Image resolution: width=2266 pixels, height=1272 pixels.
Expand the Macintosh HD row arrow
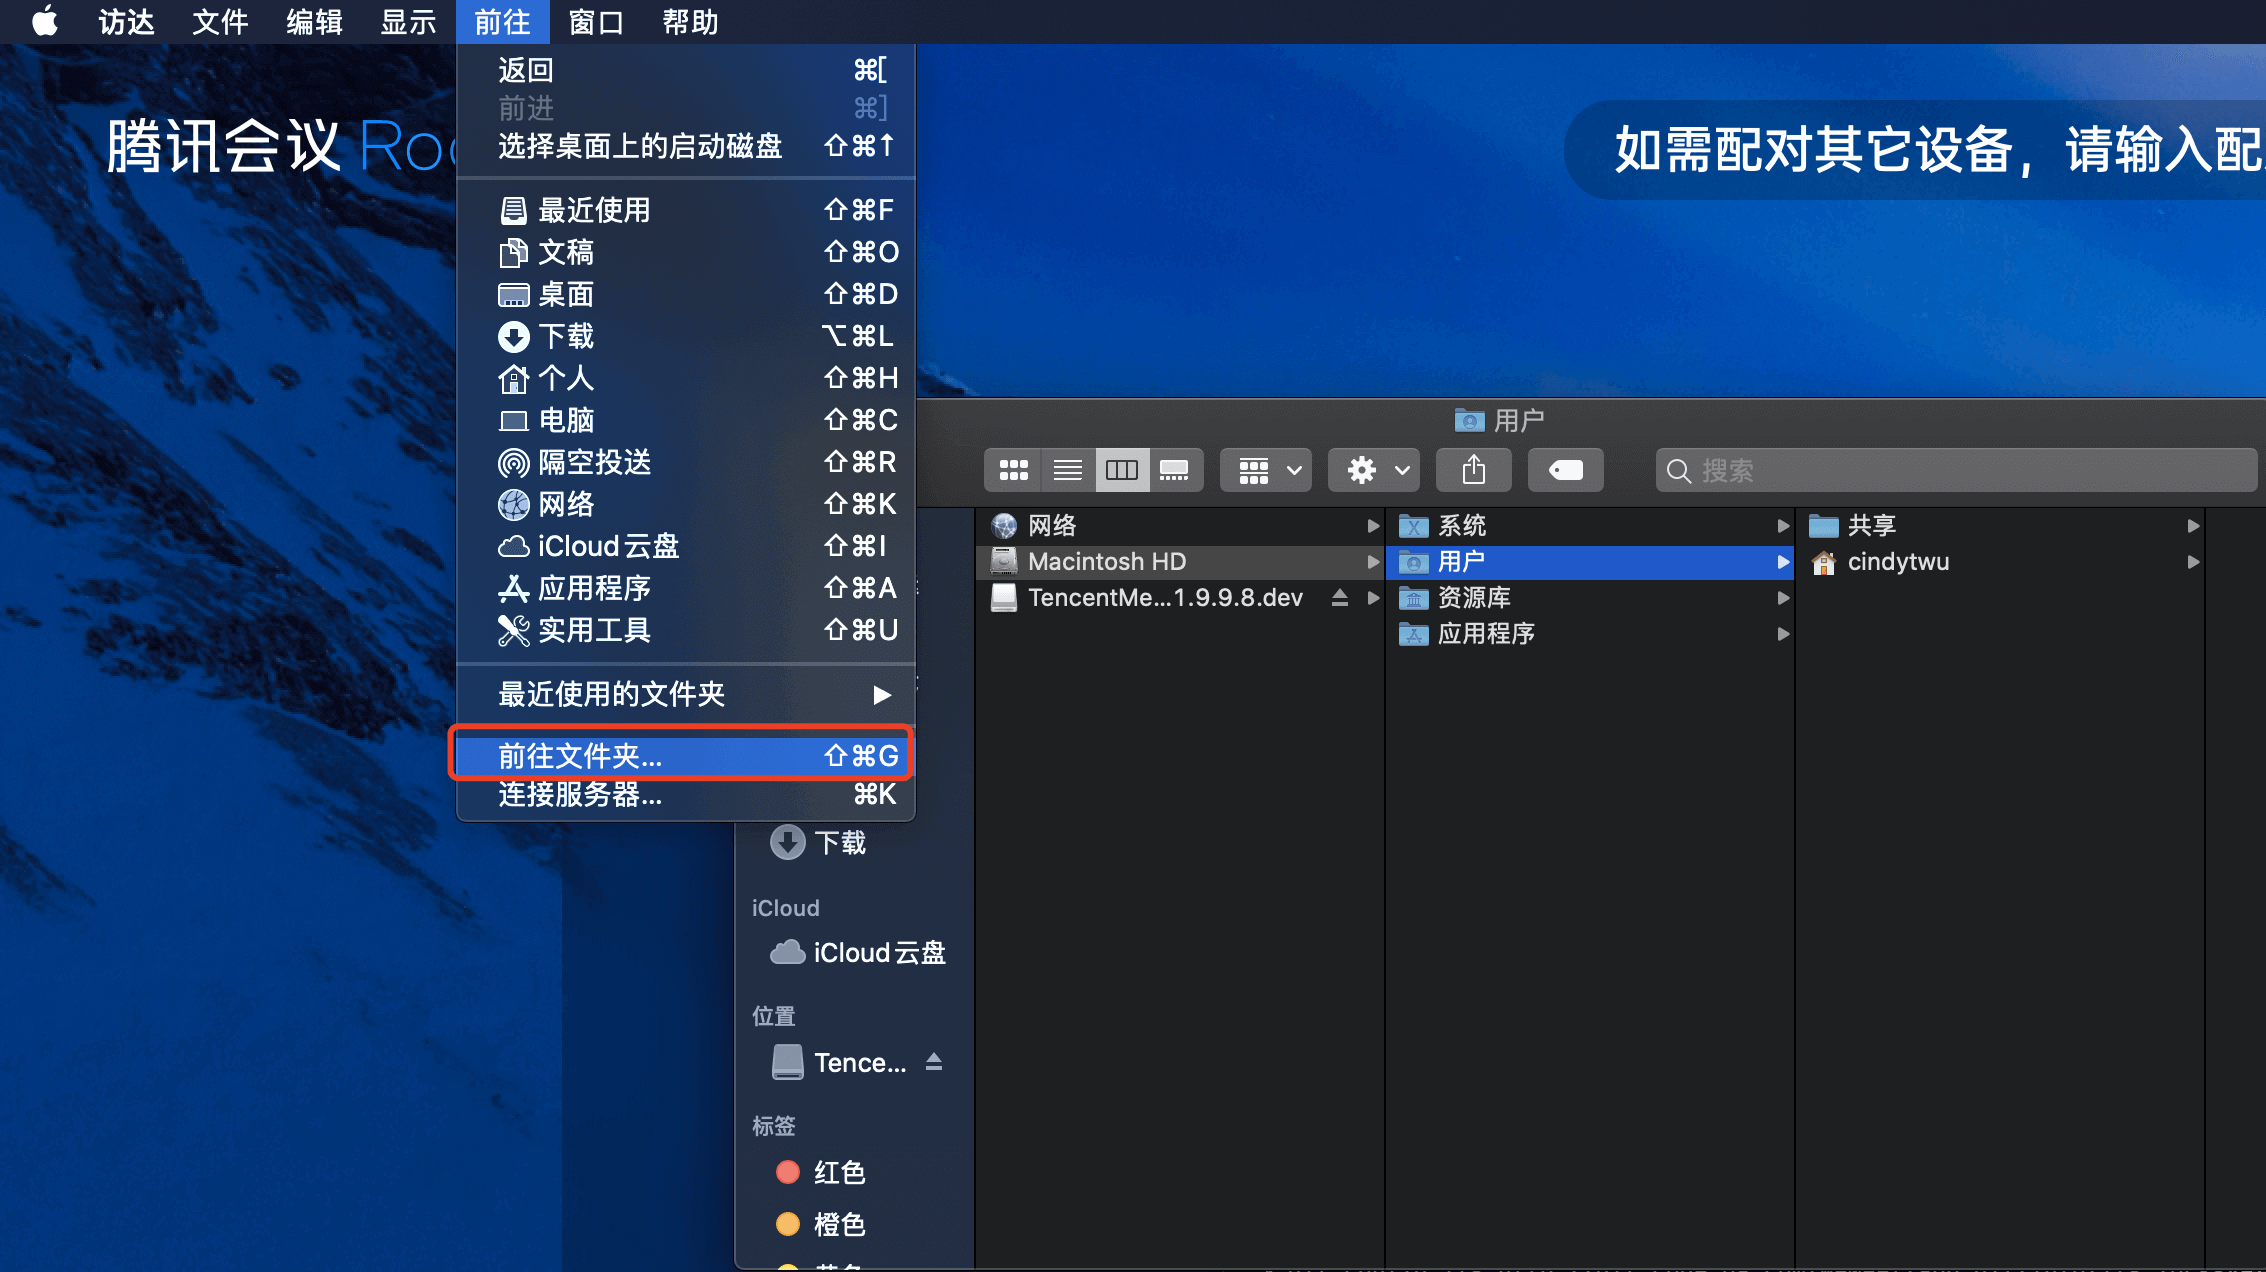pos(1373,562)
